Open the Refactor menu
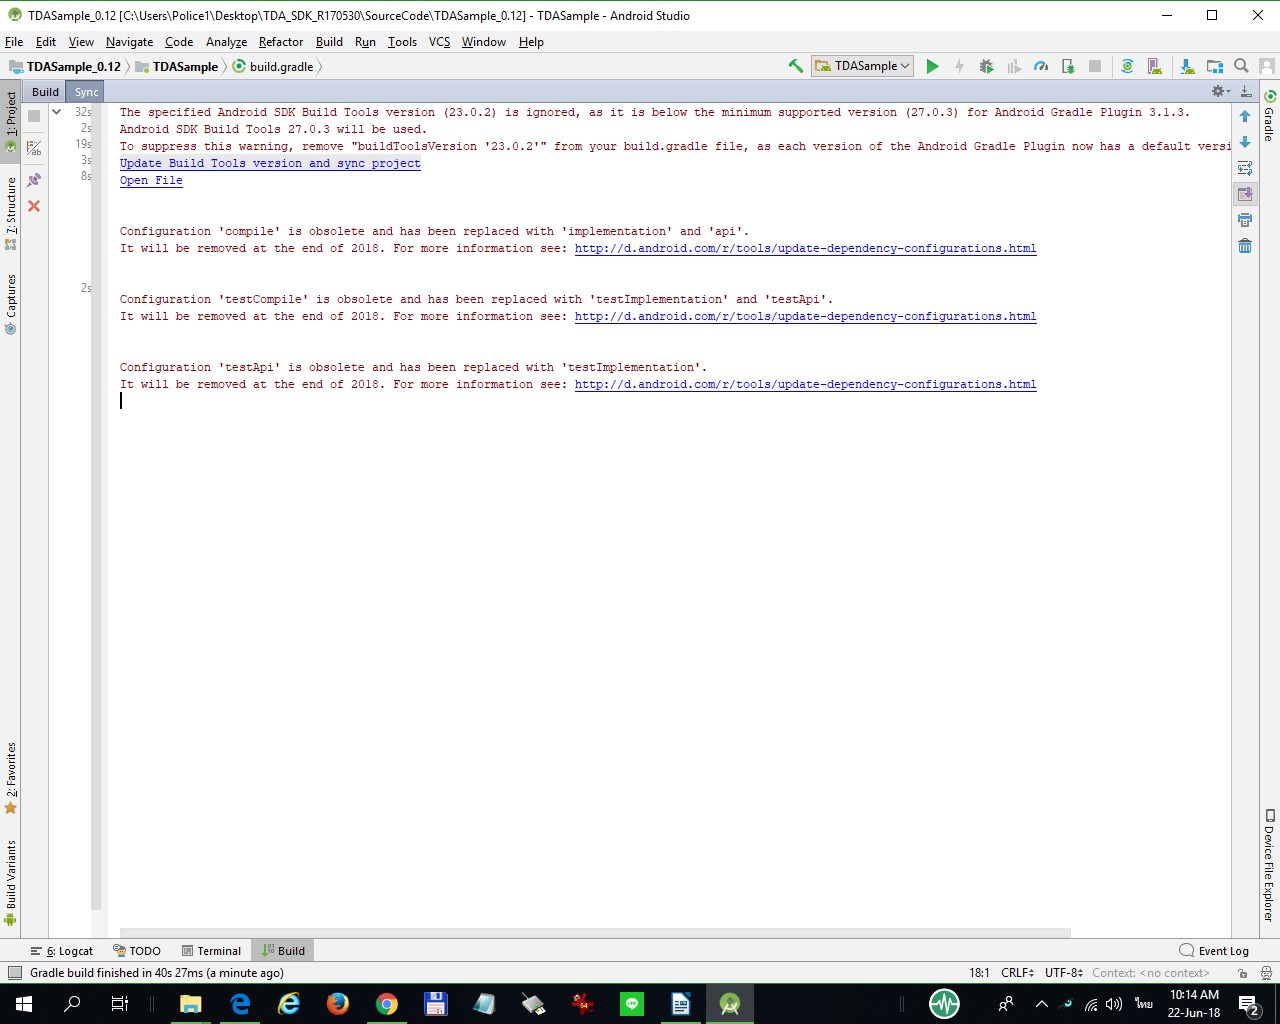 281,42
